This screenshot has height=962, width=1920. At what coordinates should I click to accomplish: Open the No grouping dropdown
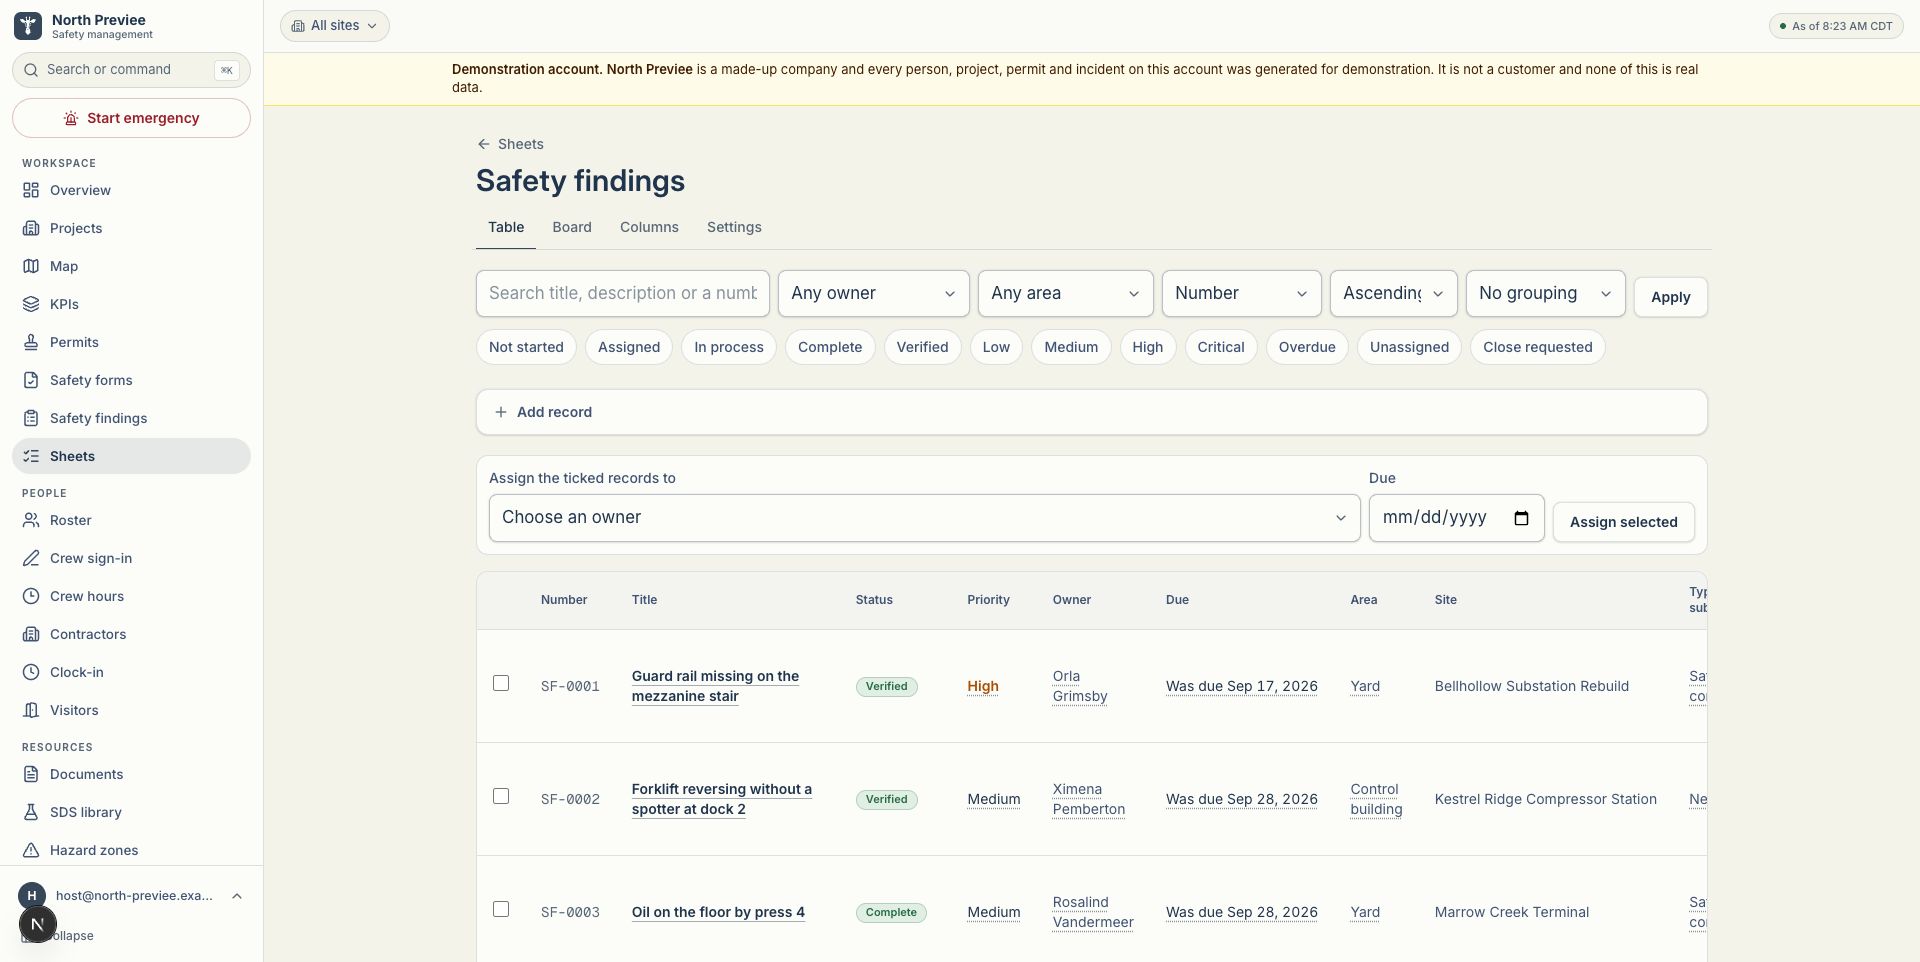point(1546,294)
